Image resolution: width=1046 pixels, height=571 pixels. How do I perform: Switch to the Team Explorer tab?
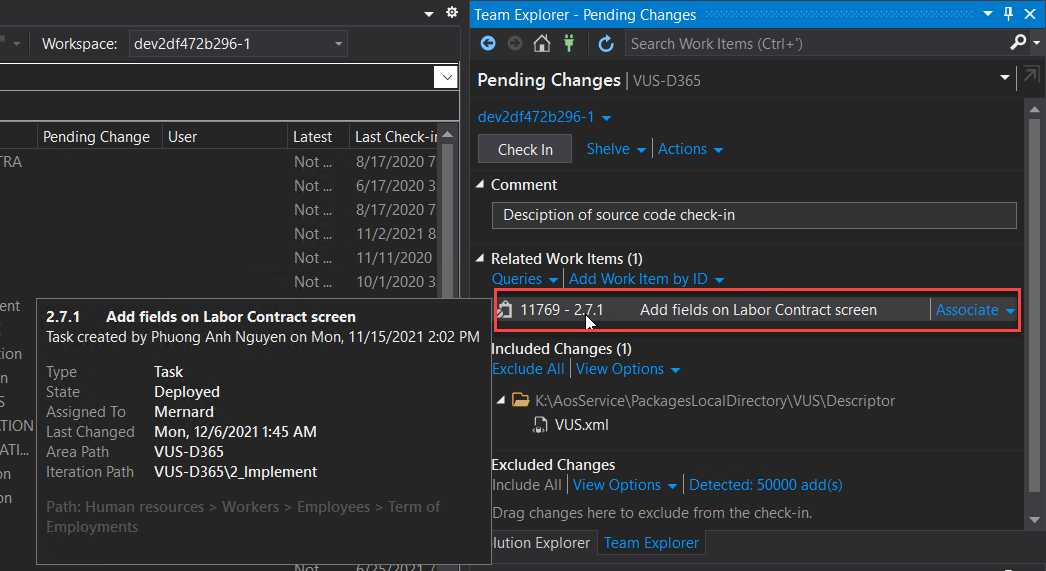click(x=652, y=542)
